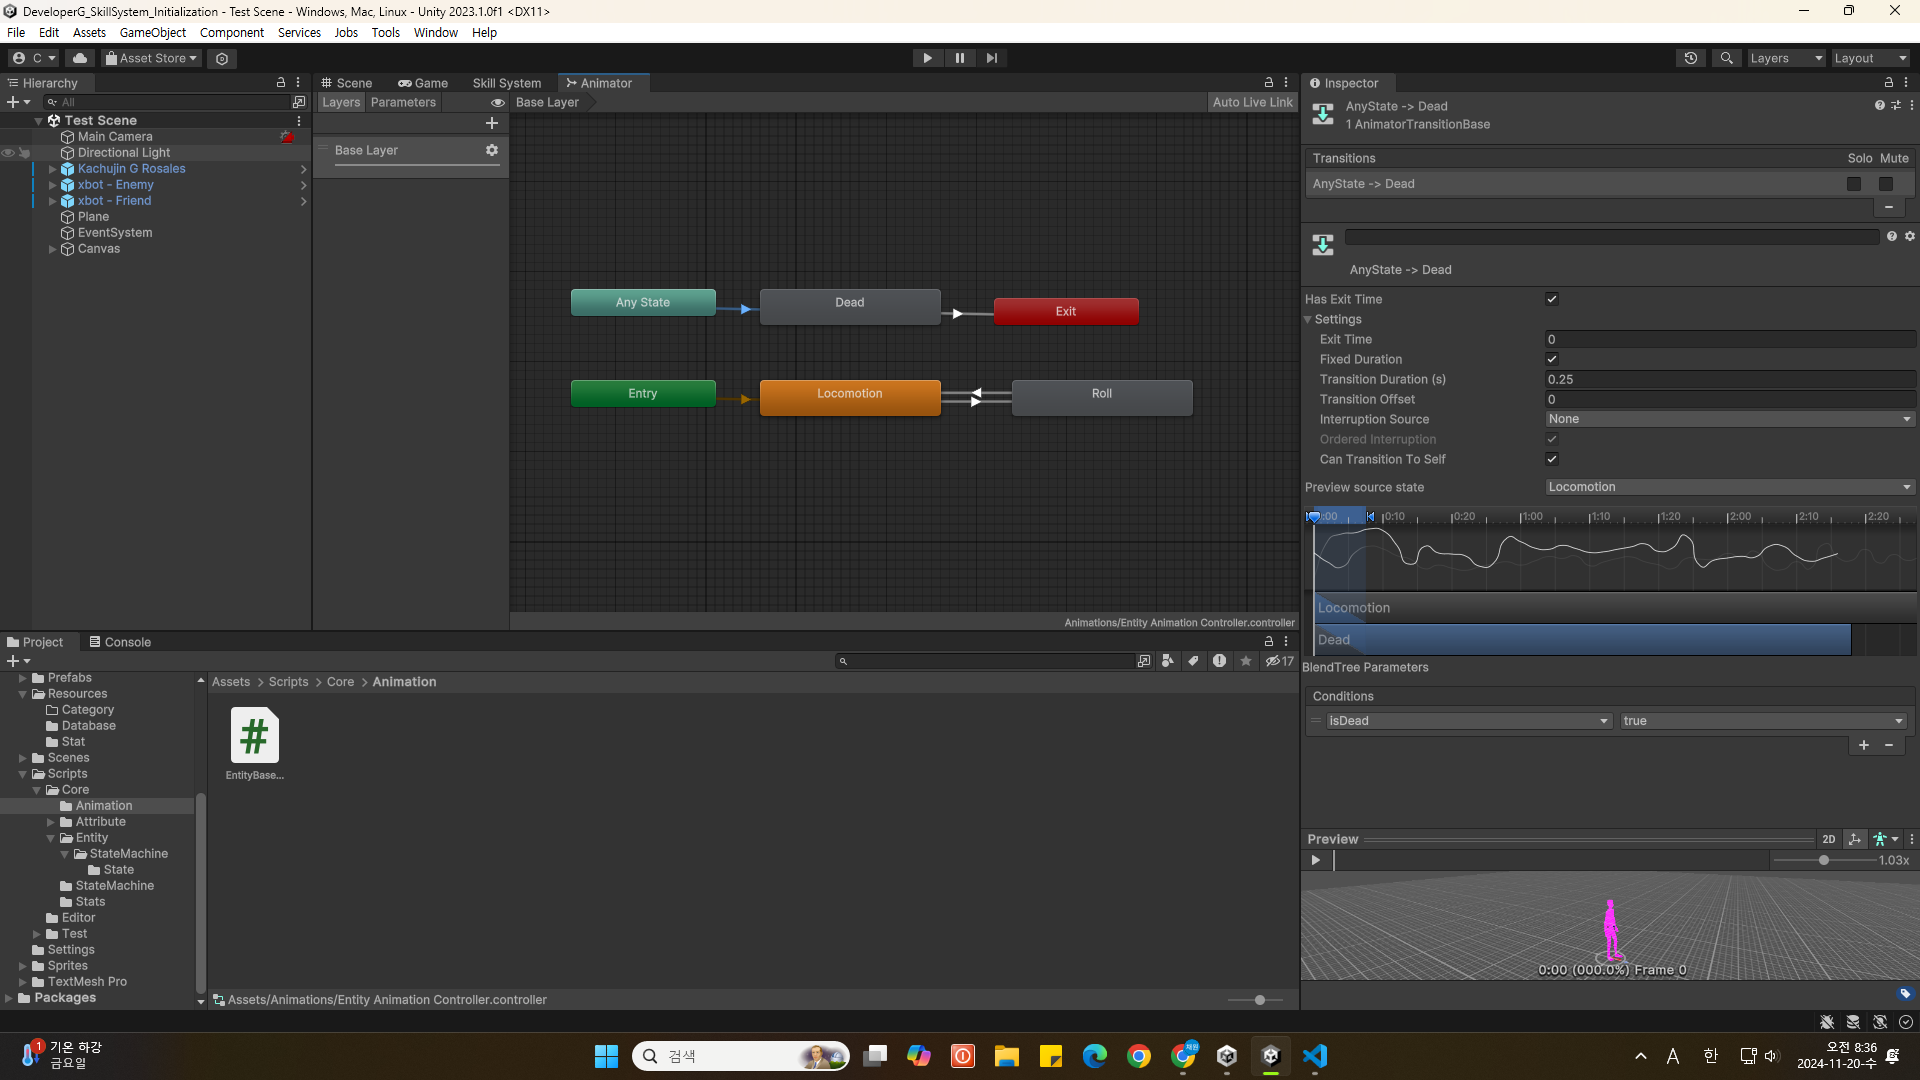
Task: Click the Transition Duration input field
Action: pos(1730,379)
